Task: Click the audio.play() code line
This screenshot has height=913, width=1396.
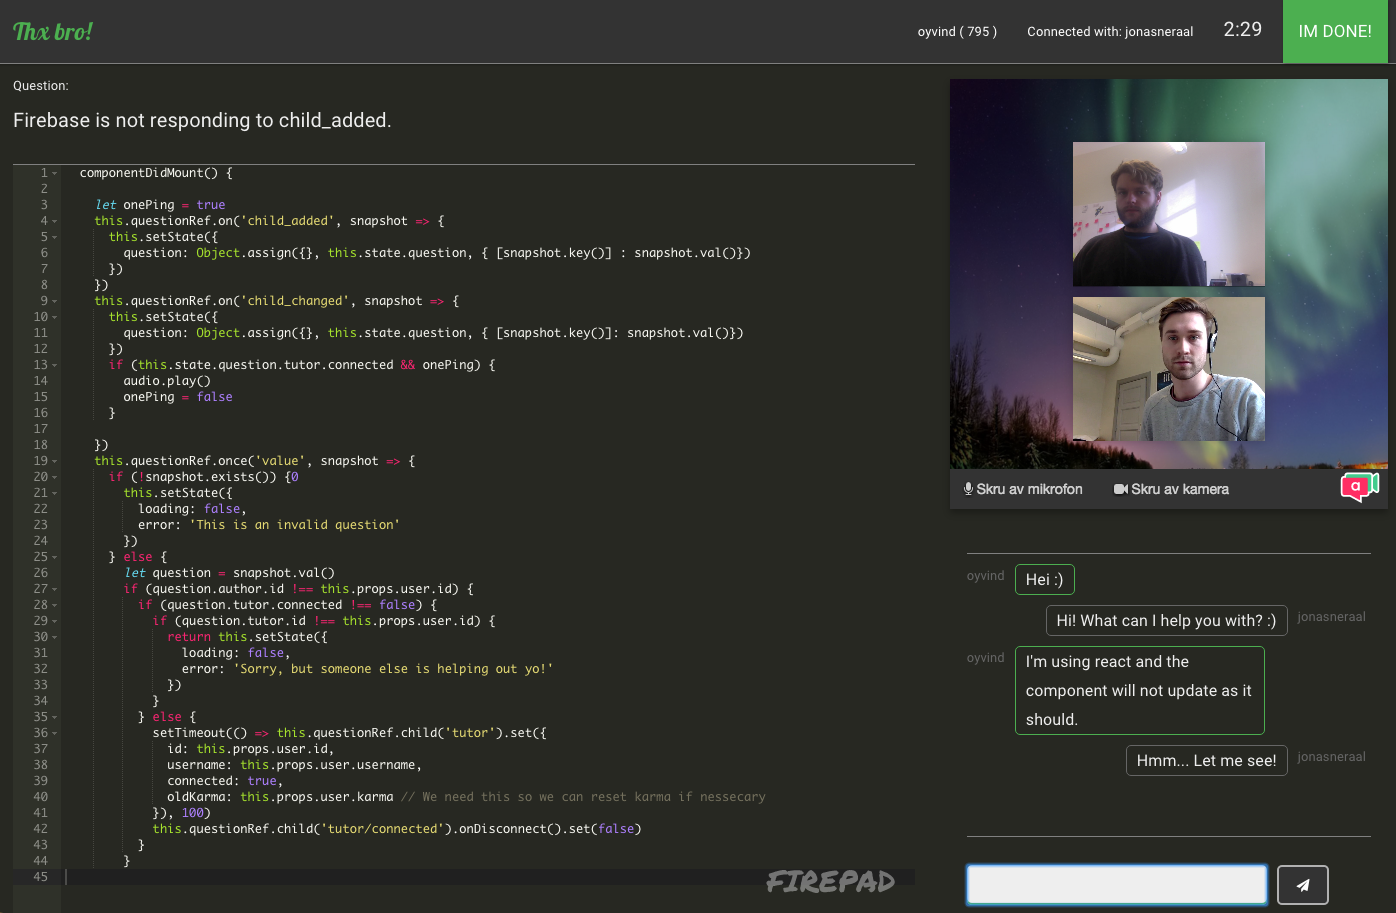Action: 167,381
